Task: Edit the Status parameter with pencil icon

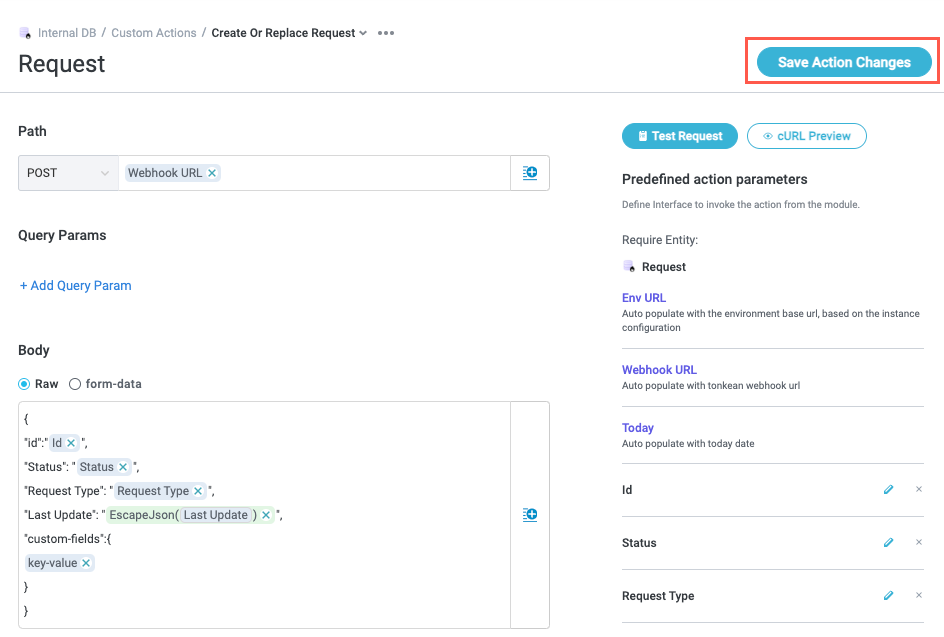Action: click(x=888, y=543)
